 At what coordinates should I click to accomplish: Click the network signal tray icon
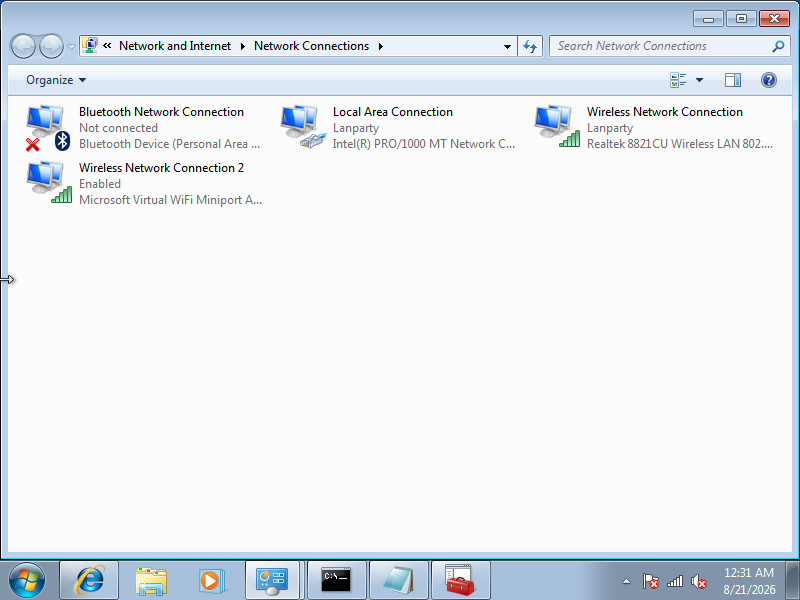[674, 581]
